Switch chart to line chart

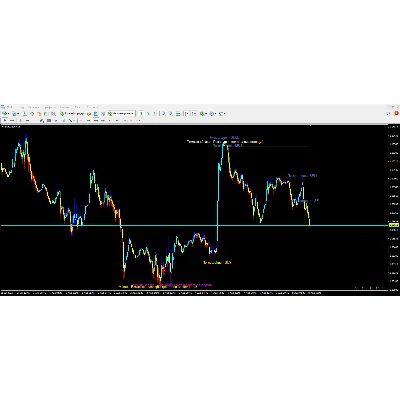(155, 114)
